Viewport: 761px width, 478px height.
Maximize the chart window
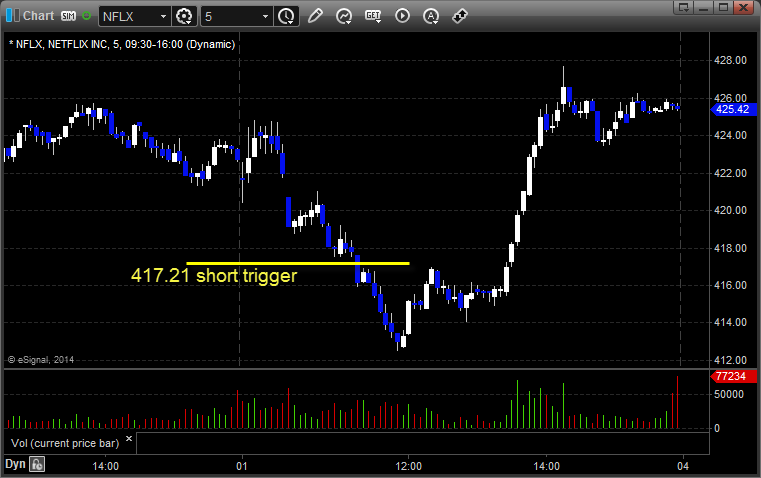(x=723, y=7)
